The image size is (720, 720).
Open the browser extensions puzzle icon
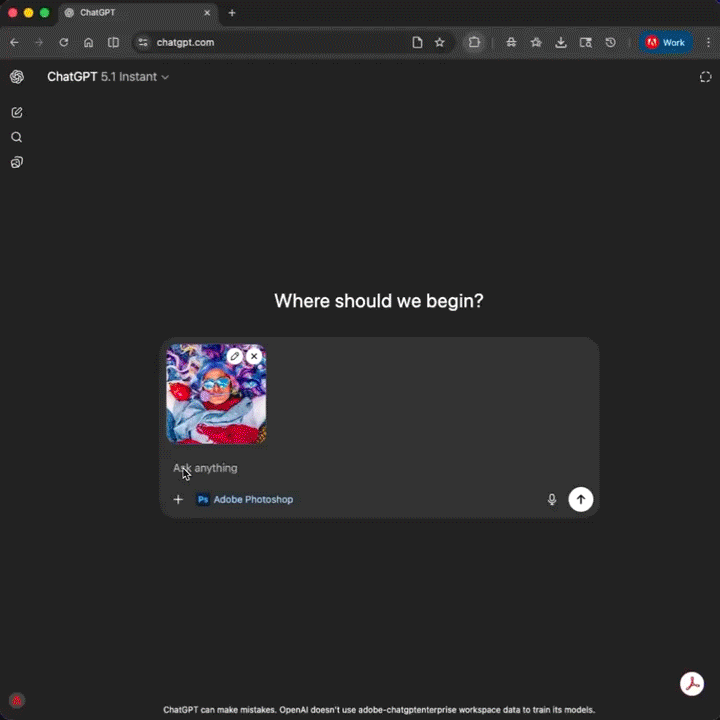click(474, 42)
